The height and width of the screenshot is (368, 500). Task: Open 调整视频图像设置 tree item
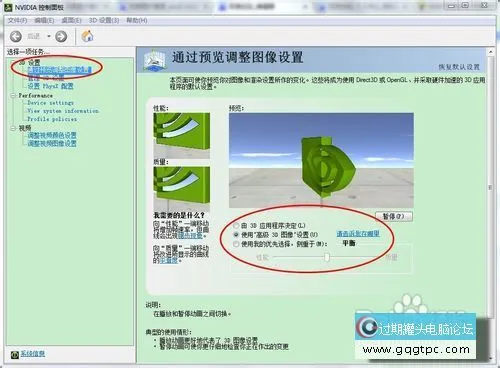[x=52, y=143]
